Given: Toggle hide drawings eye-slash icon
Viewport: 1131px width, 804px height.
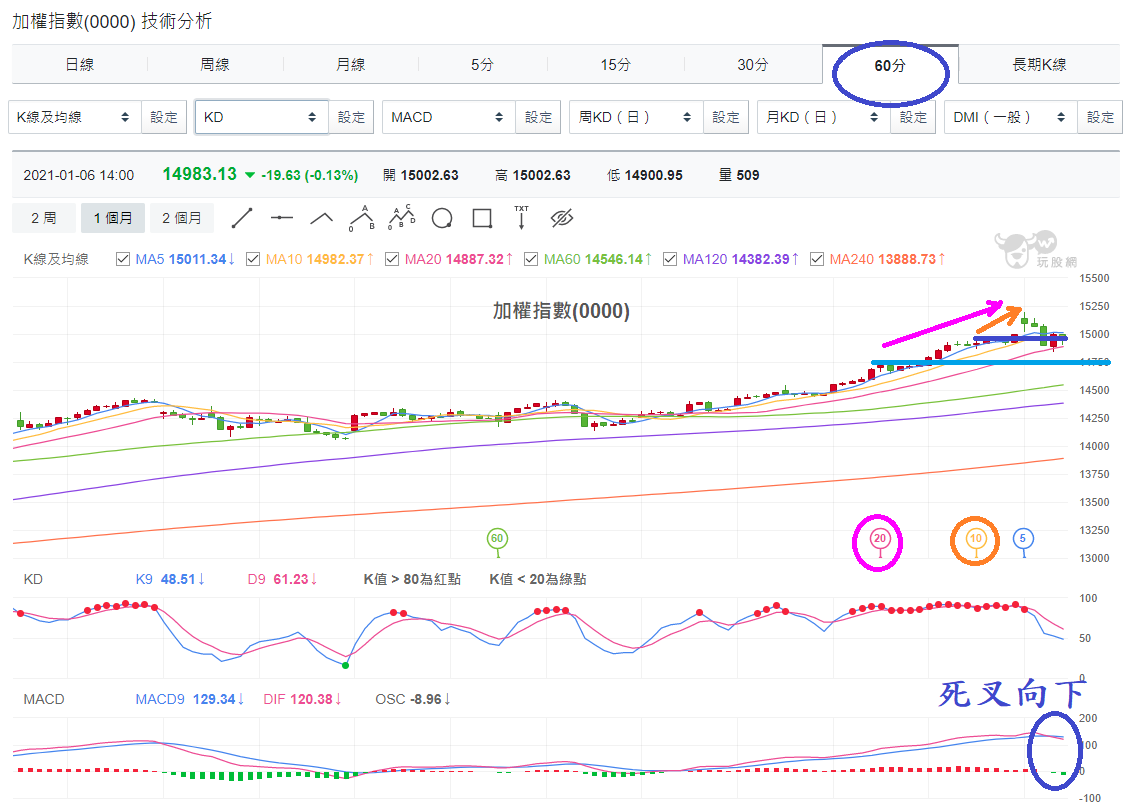Looking at the screenshot, I should [x=561, y=218].
